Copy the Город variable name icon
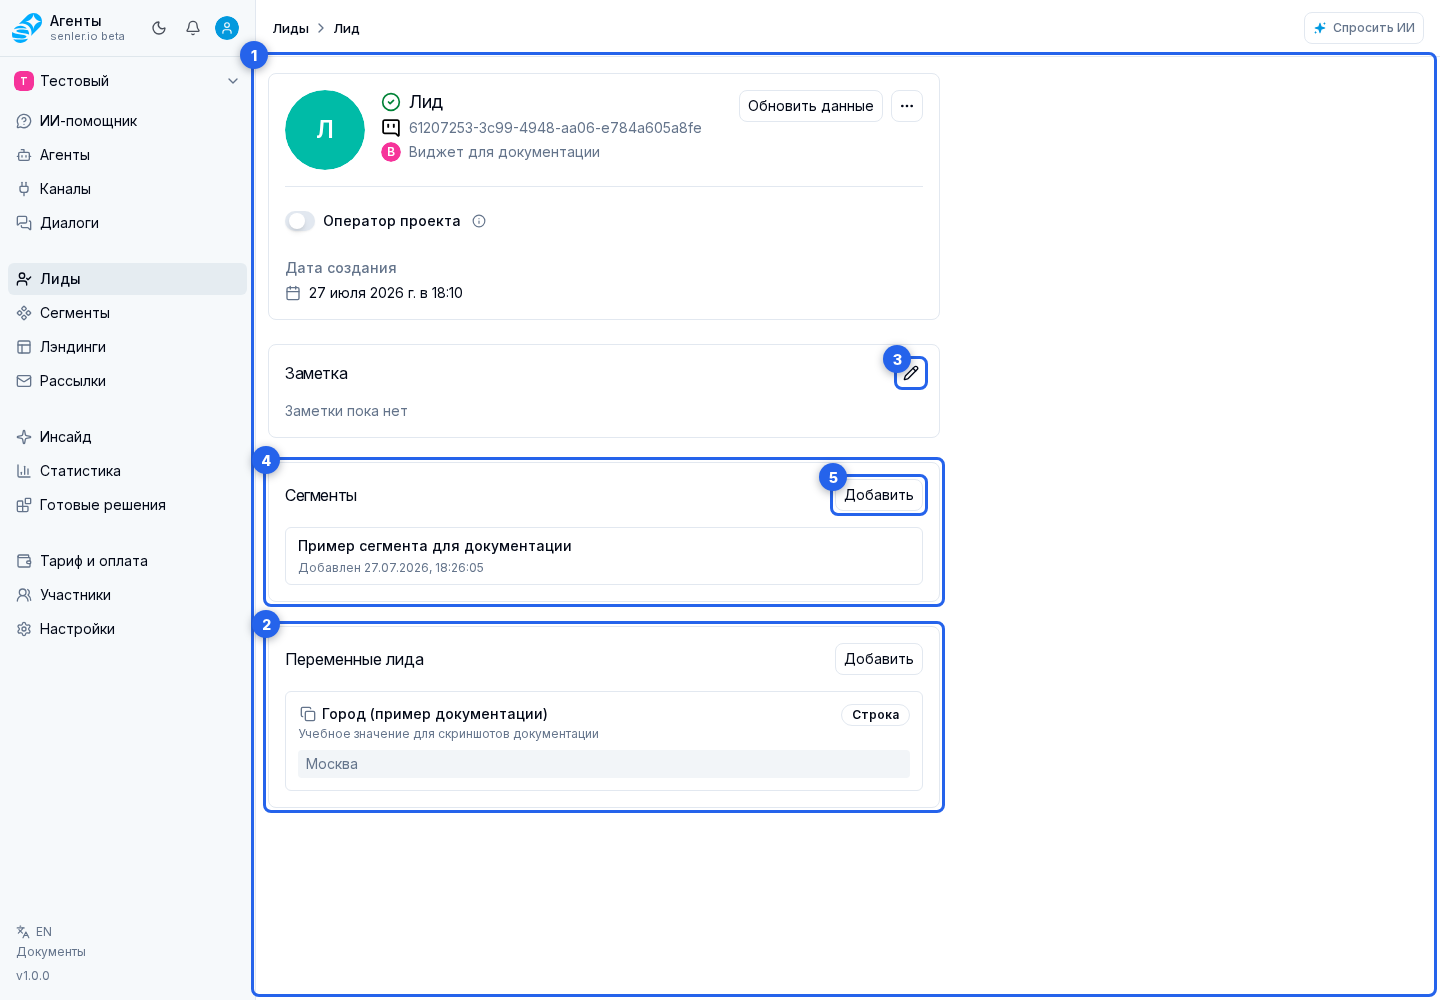1440x1000 pixels. [x=308, y=714]
